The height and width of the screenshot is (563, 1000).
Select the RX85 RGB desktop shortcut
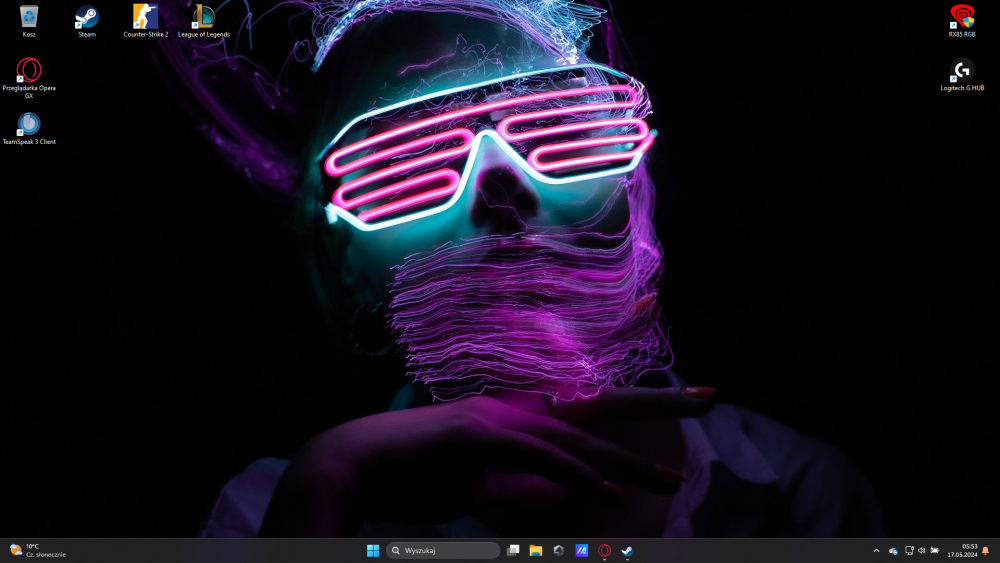962,21
